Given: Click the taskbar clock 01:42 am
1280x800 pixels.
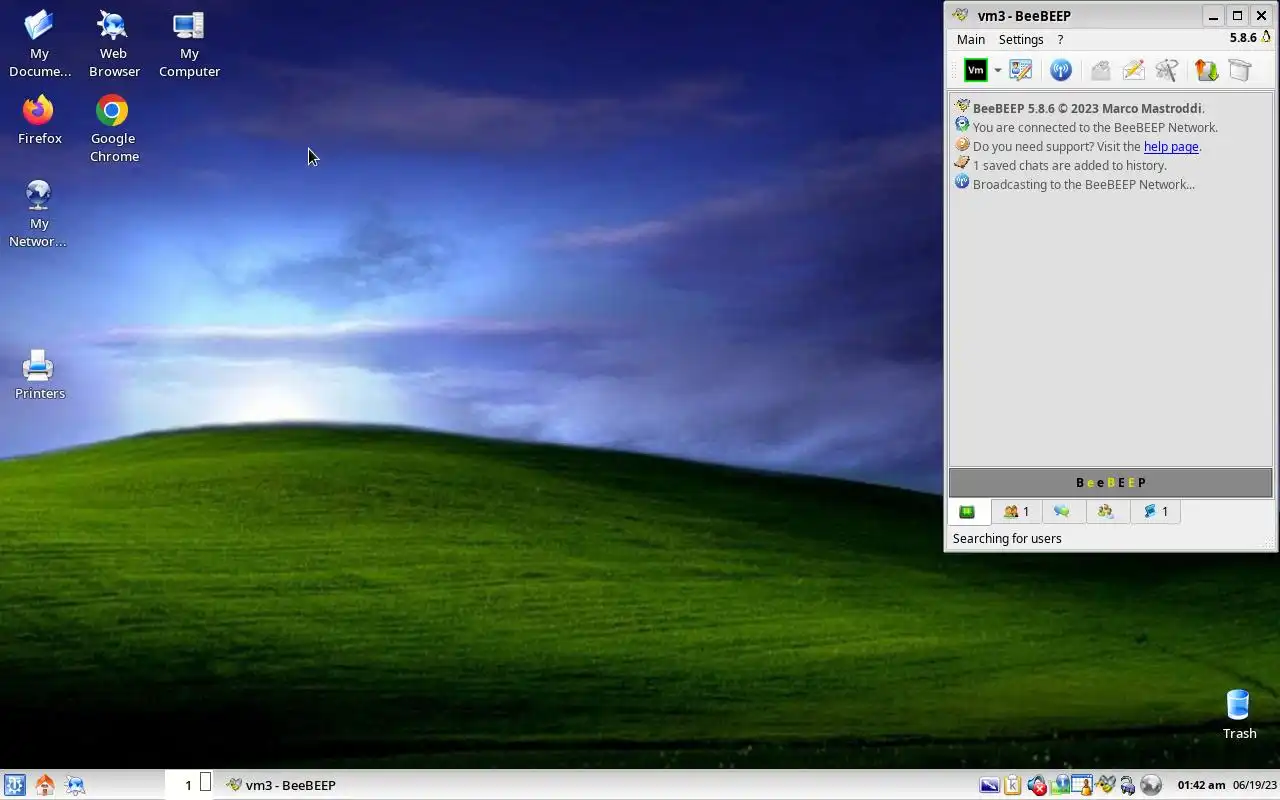Looking at the screenshot, I should (x=1201, y=786).
